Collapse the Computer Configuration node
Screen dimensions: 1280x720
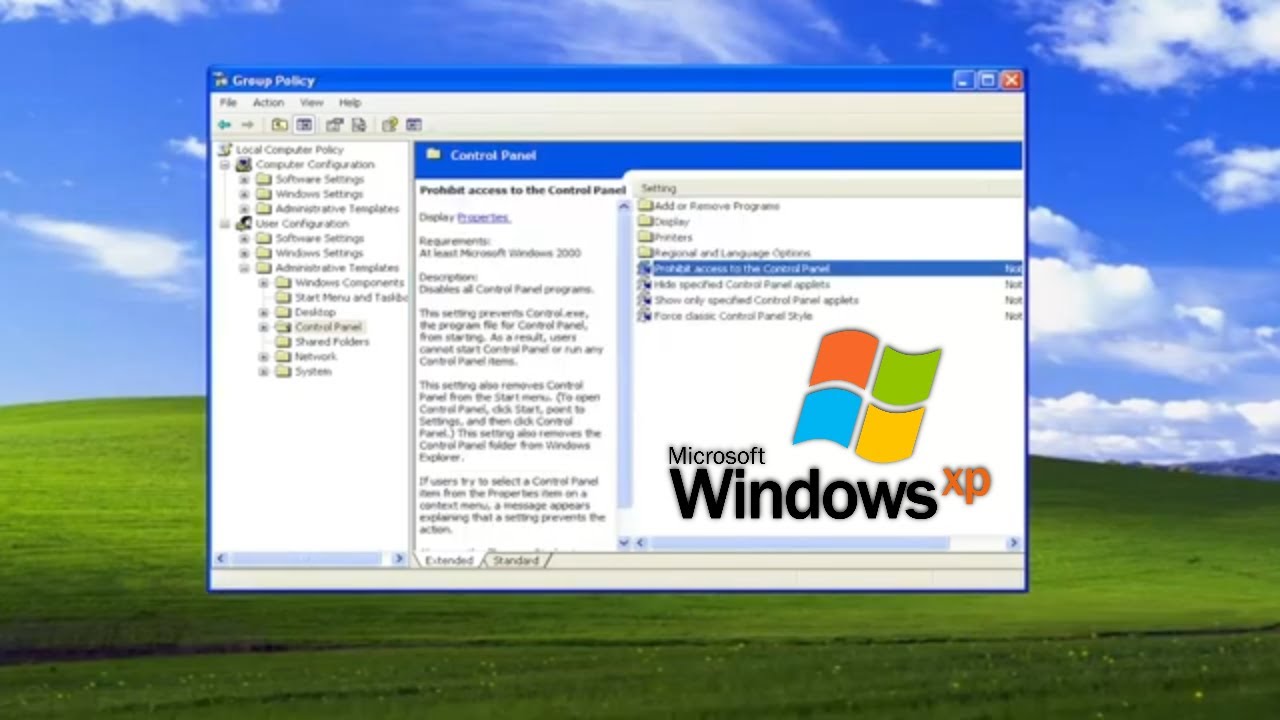(x=225, y=164)
